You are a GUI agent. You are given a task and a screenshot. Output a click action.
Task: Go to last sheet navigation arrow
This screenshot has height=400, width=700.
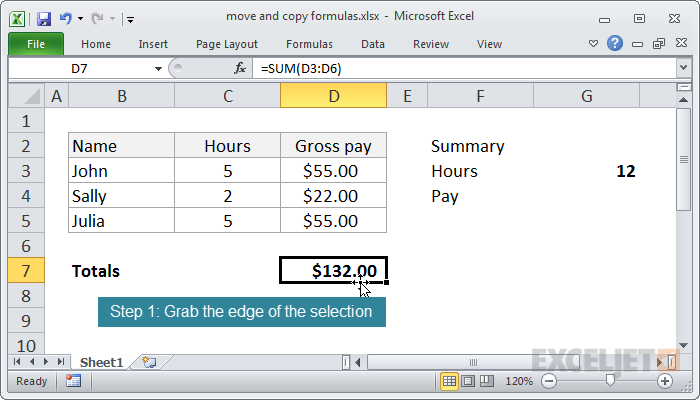click(x=61, y=362)
